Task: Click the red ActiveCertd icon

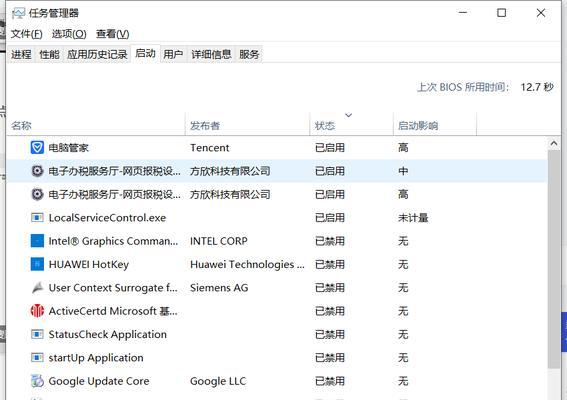Action: click(37, 311)
